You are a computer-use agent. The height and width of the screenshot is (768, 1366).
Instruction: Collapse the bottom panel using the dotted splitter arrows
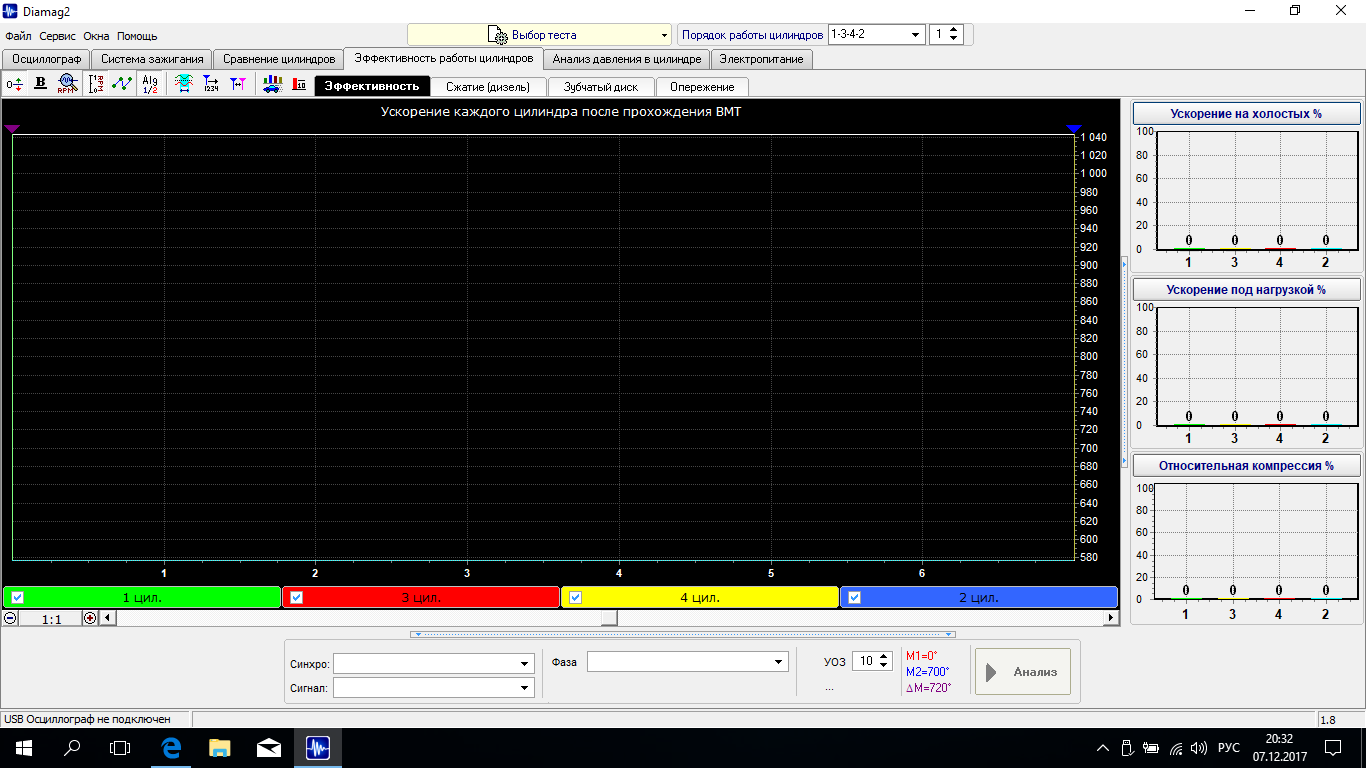[683, 634]
